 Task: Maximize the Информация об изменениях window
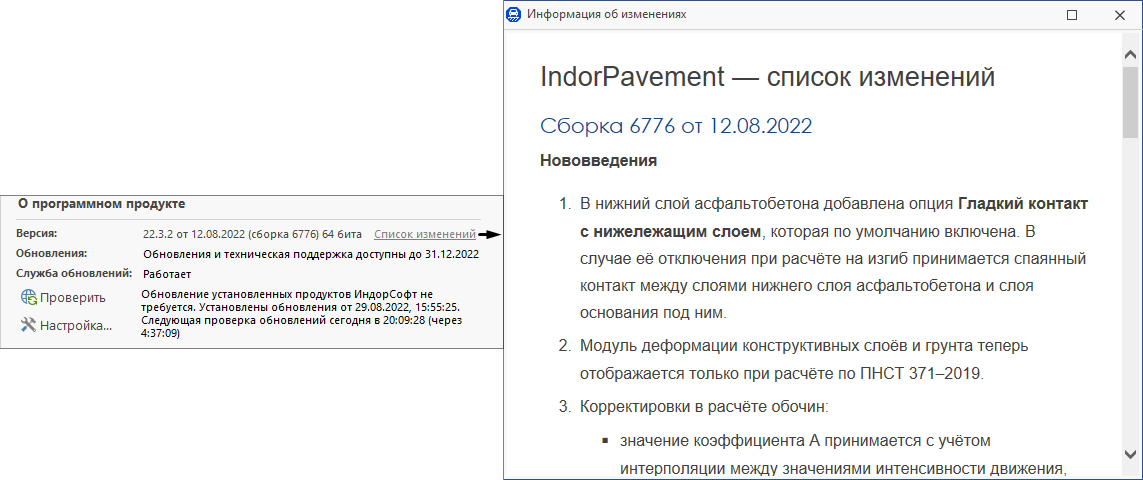click(1072, 15)
